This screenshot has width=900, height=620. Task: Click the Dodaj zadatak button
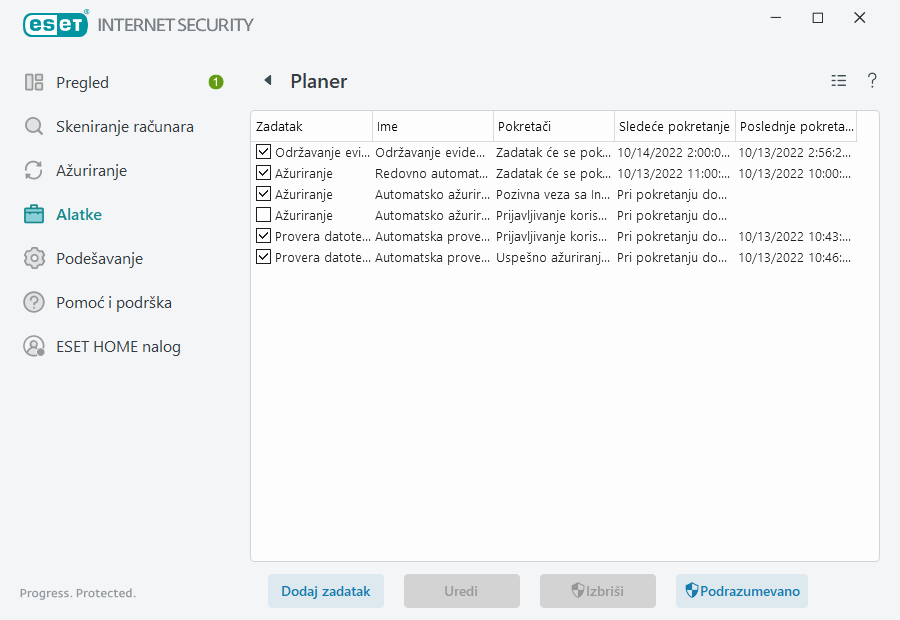(325, 591)
